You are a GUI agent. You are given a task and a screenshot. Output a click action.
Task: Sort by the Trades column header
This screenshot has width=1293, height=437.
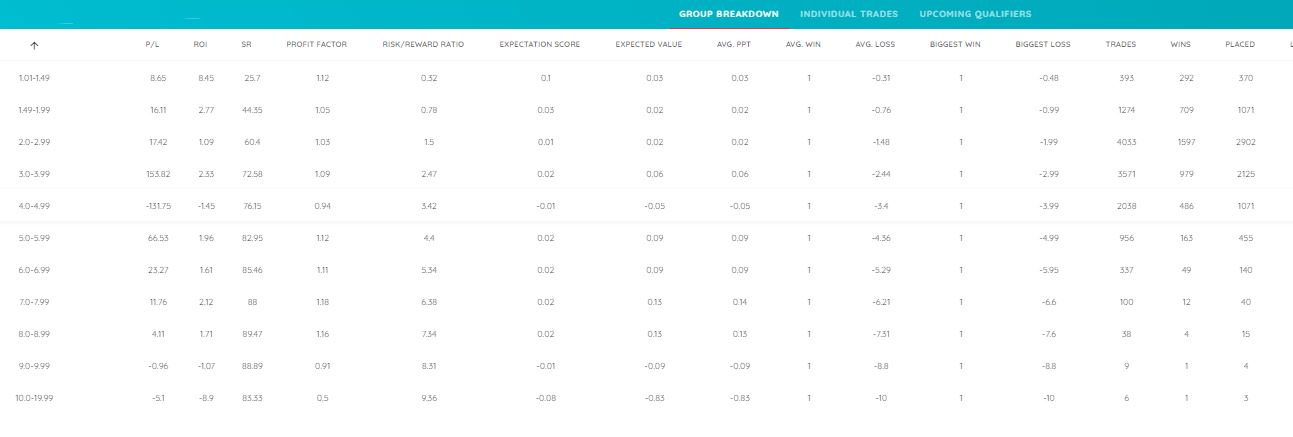1120,45
